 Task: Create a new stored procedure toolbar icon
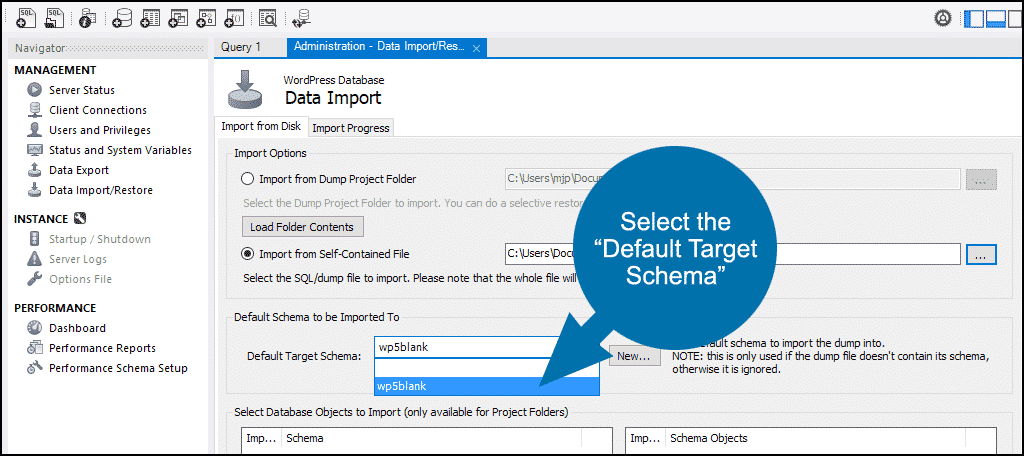pos(206,18)
